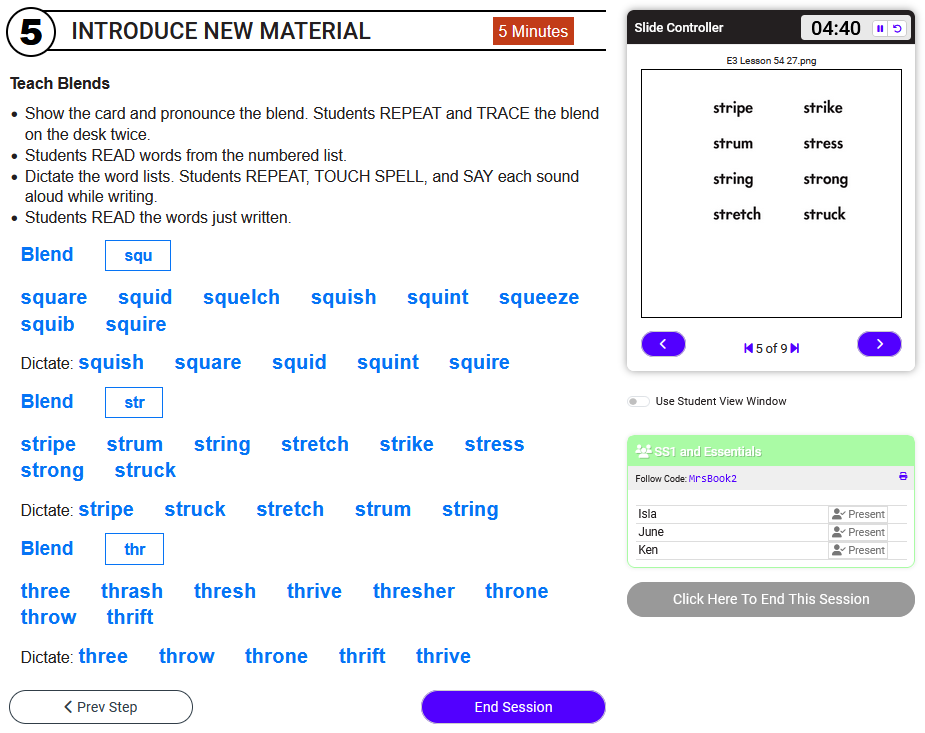Click the printer icon beside the follow code
925x733 pixels.
tap(903, 477)
